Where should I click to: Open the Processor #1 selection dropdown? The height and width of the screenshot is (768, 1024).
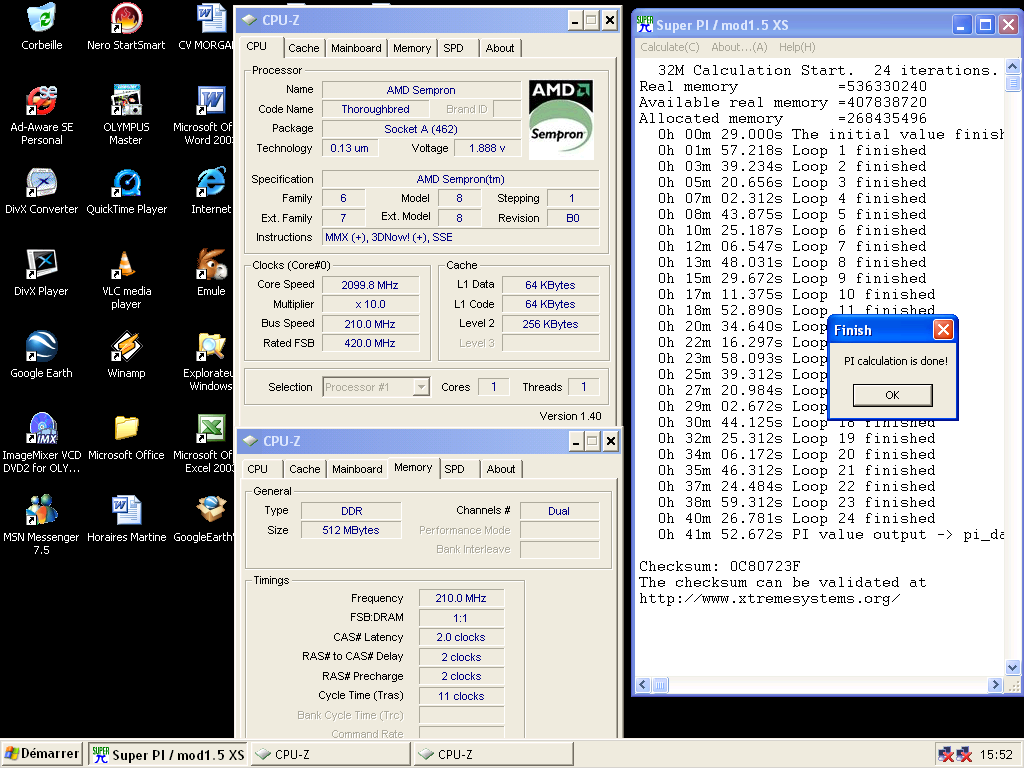(x=422, y=387)
